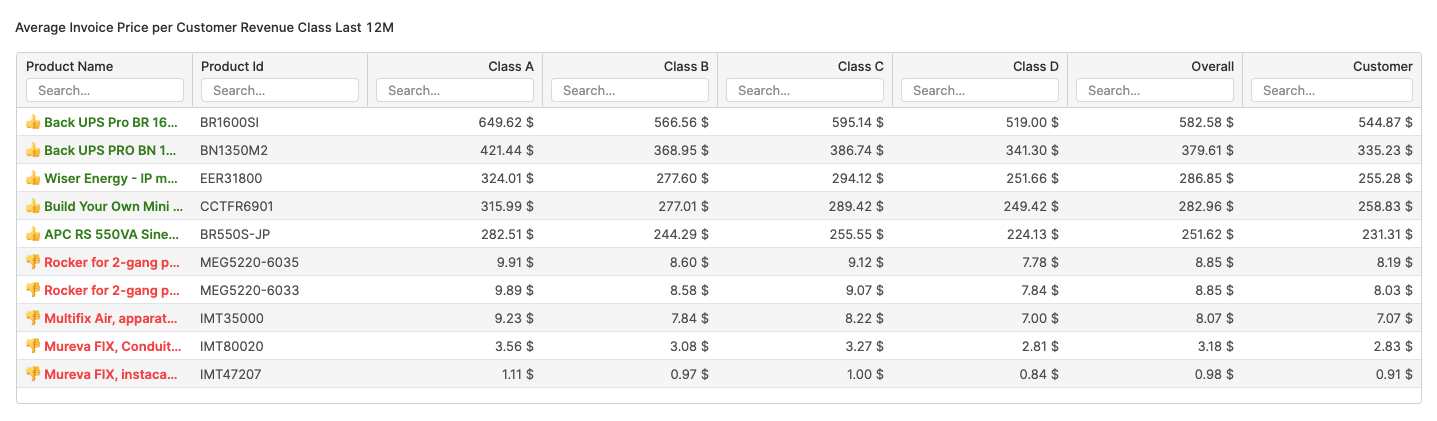Screen dimensions: 1437x421
Task: Select Product Id cell IMT47207
Action: tap(232, 374)
